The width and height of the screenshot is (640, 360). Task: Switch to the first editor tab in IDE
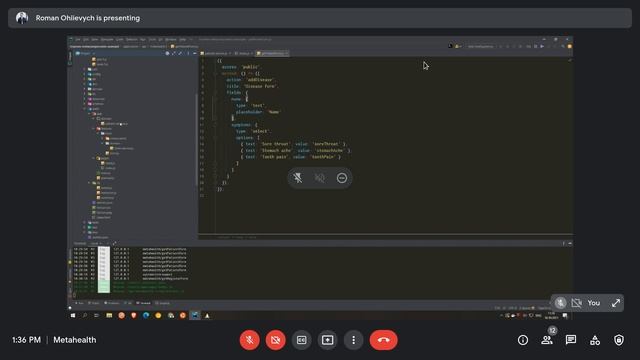216,53
